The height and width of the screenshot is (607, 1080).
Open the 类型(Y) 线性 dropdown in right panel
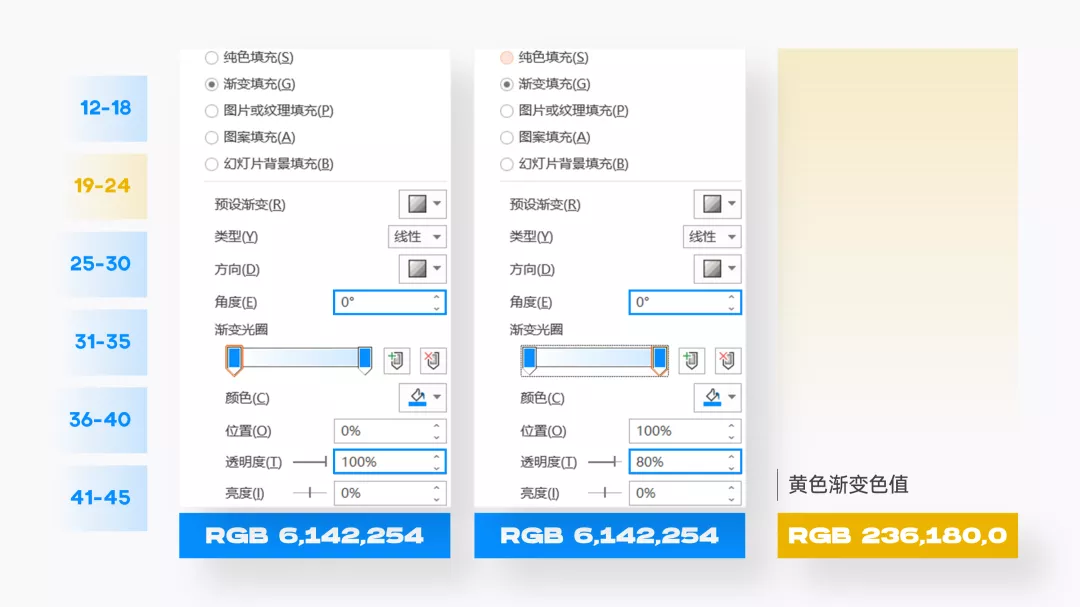712,236
